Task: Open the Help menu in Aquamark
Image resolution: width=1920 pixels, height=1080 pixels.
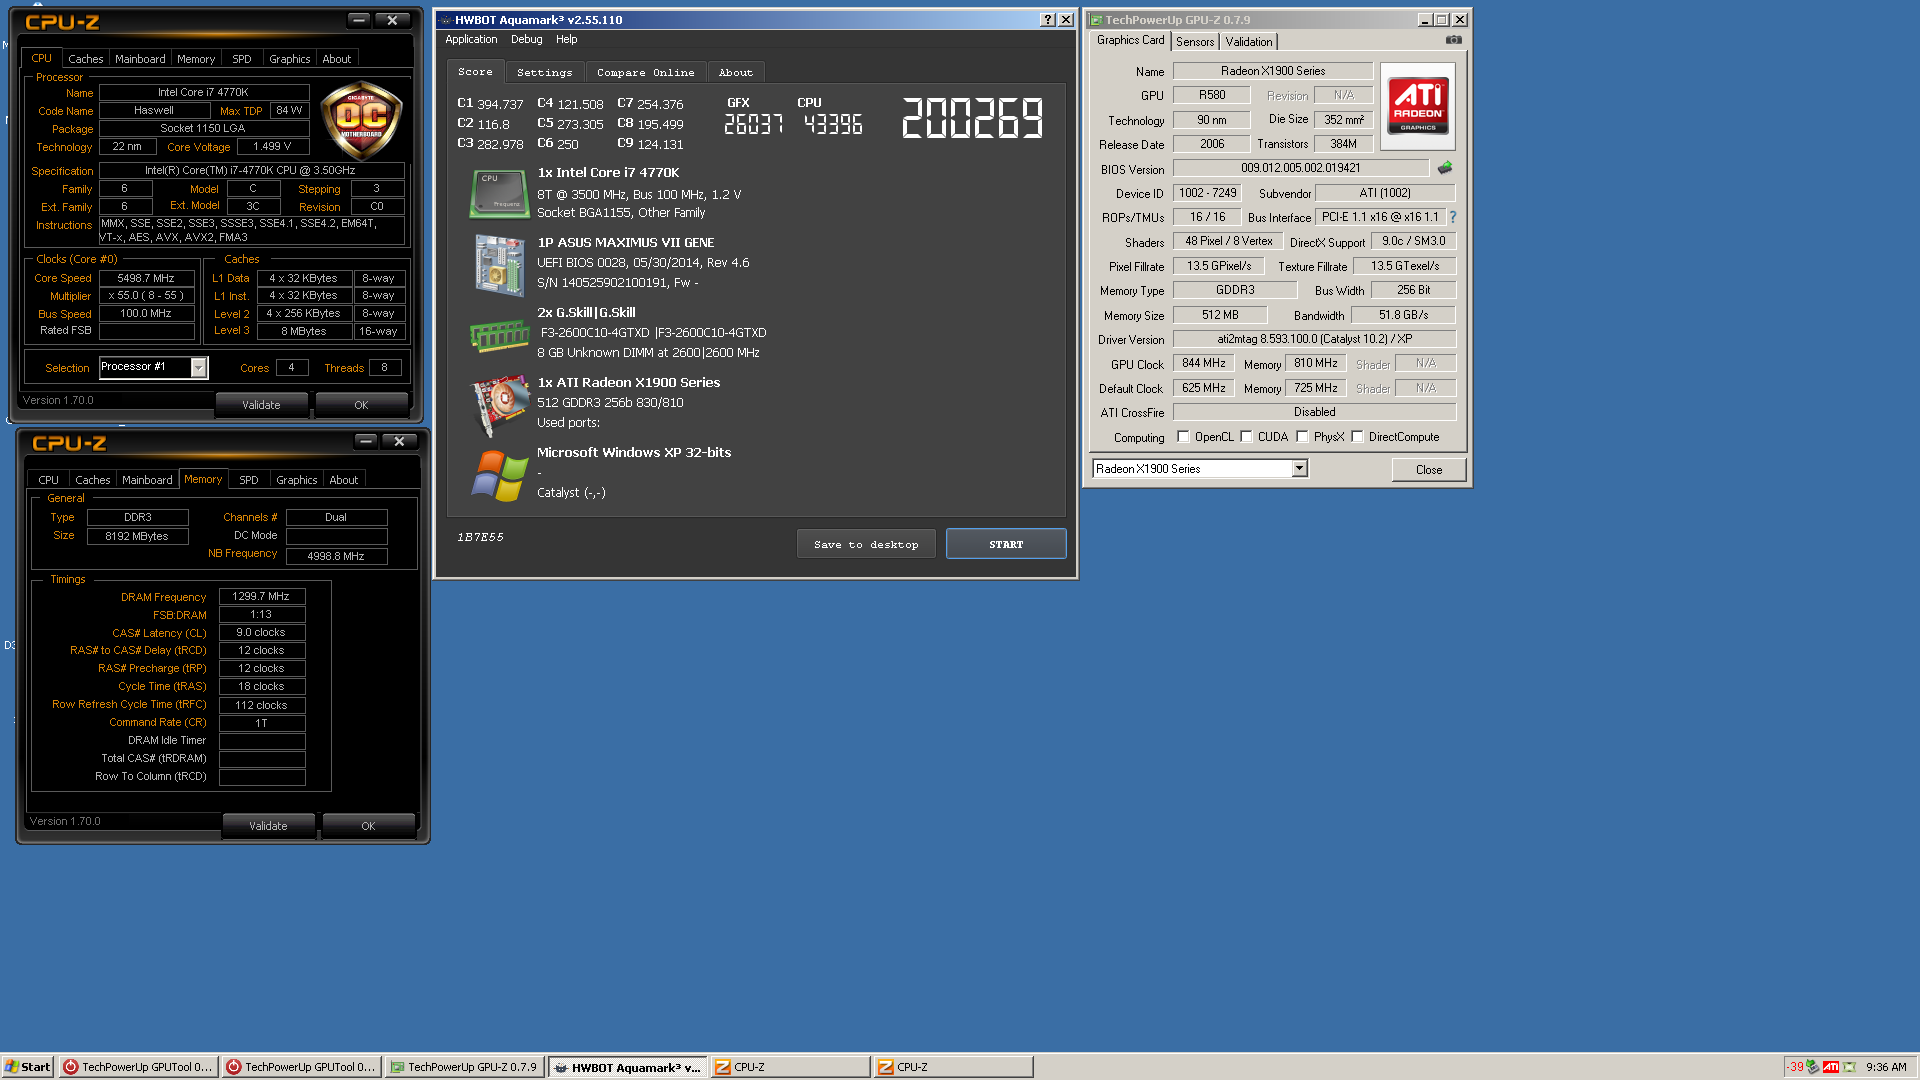Action: 567,40
